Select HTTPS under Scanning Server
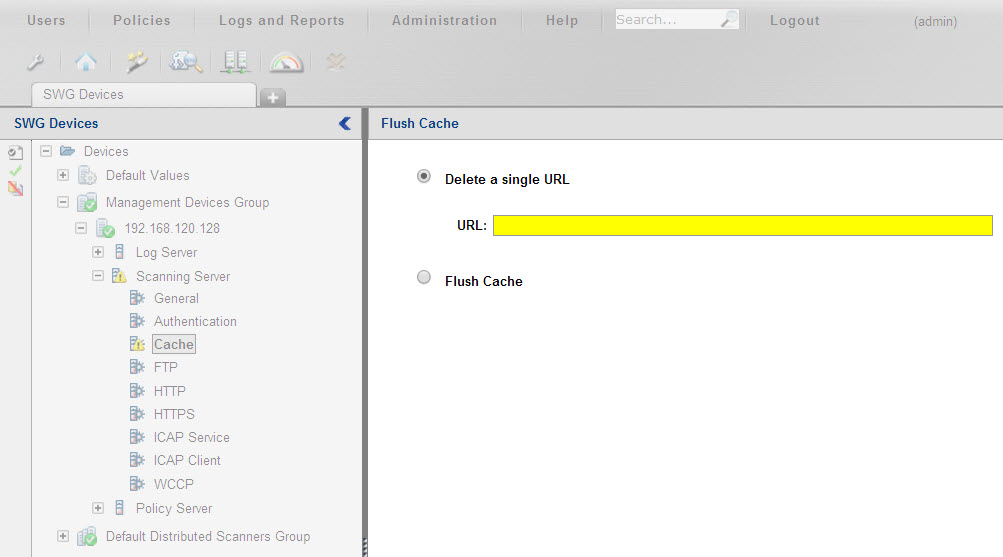 174,414
